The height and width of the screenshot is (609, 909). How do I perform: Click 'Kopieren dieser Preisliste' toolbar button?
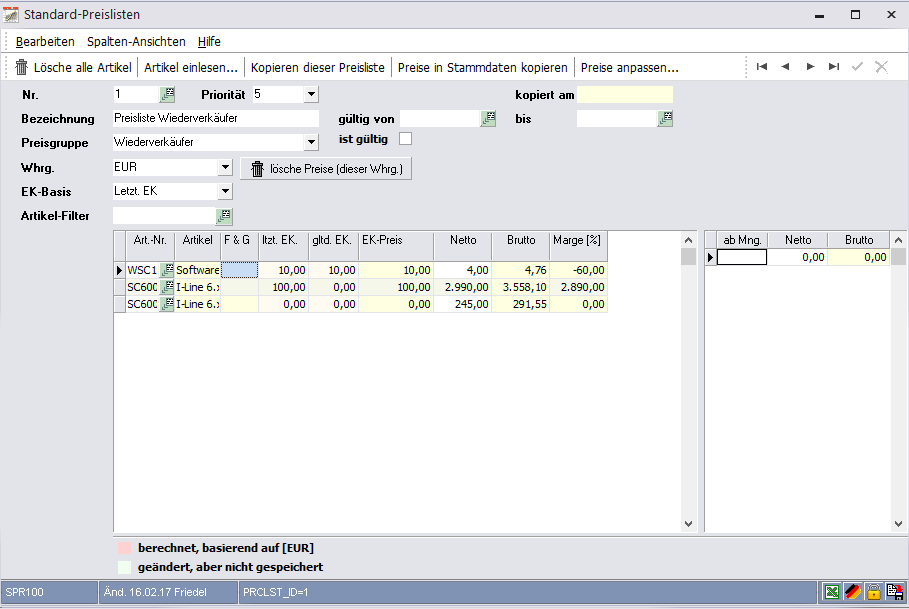[317, 68]
